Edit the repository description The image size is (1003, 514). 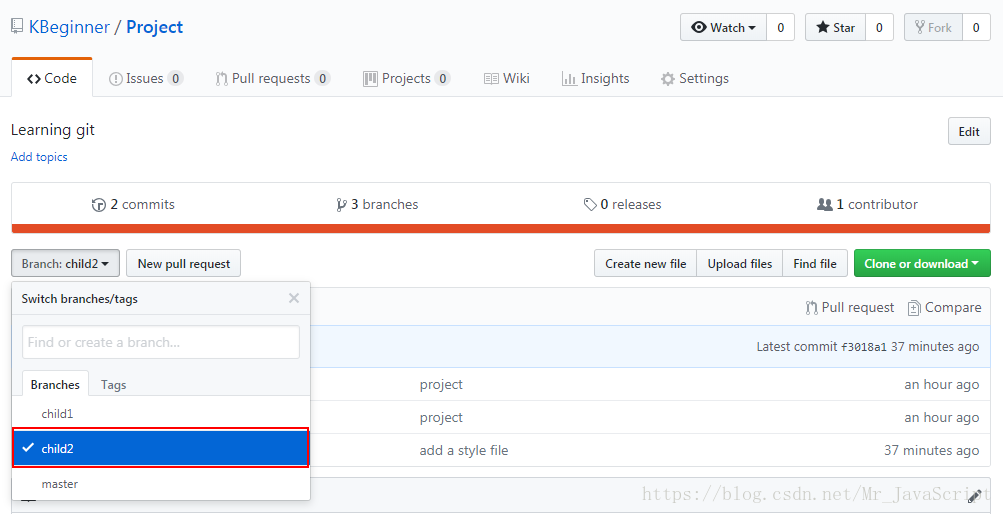click(969, 131)
